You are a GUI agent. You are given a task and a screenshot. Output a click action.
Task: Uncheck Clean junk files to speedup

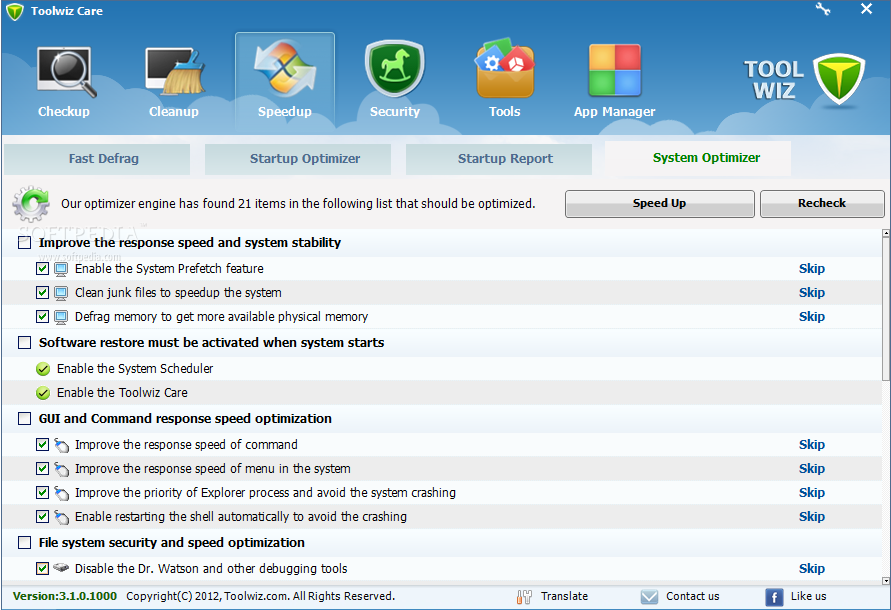pos(43,292)
